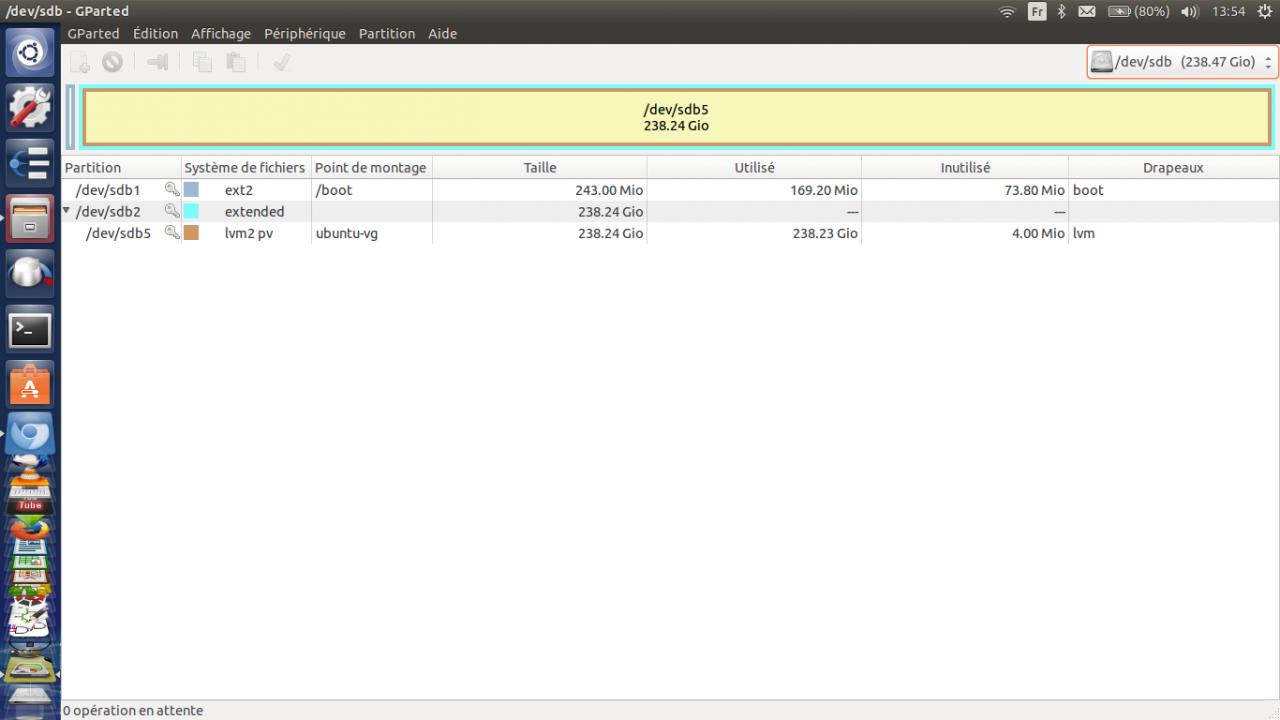Open the sound volume indicator

1189,12
